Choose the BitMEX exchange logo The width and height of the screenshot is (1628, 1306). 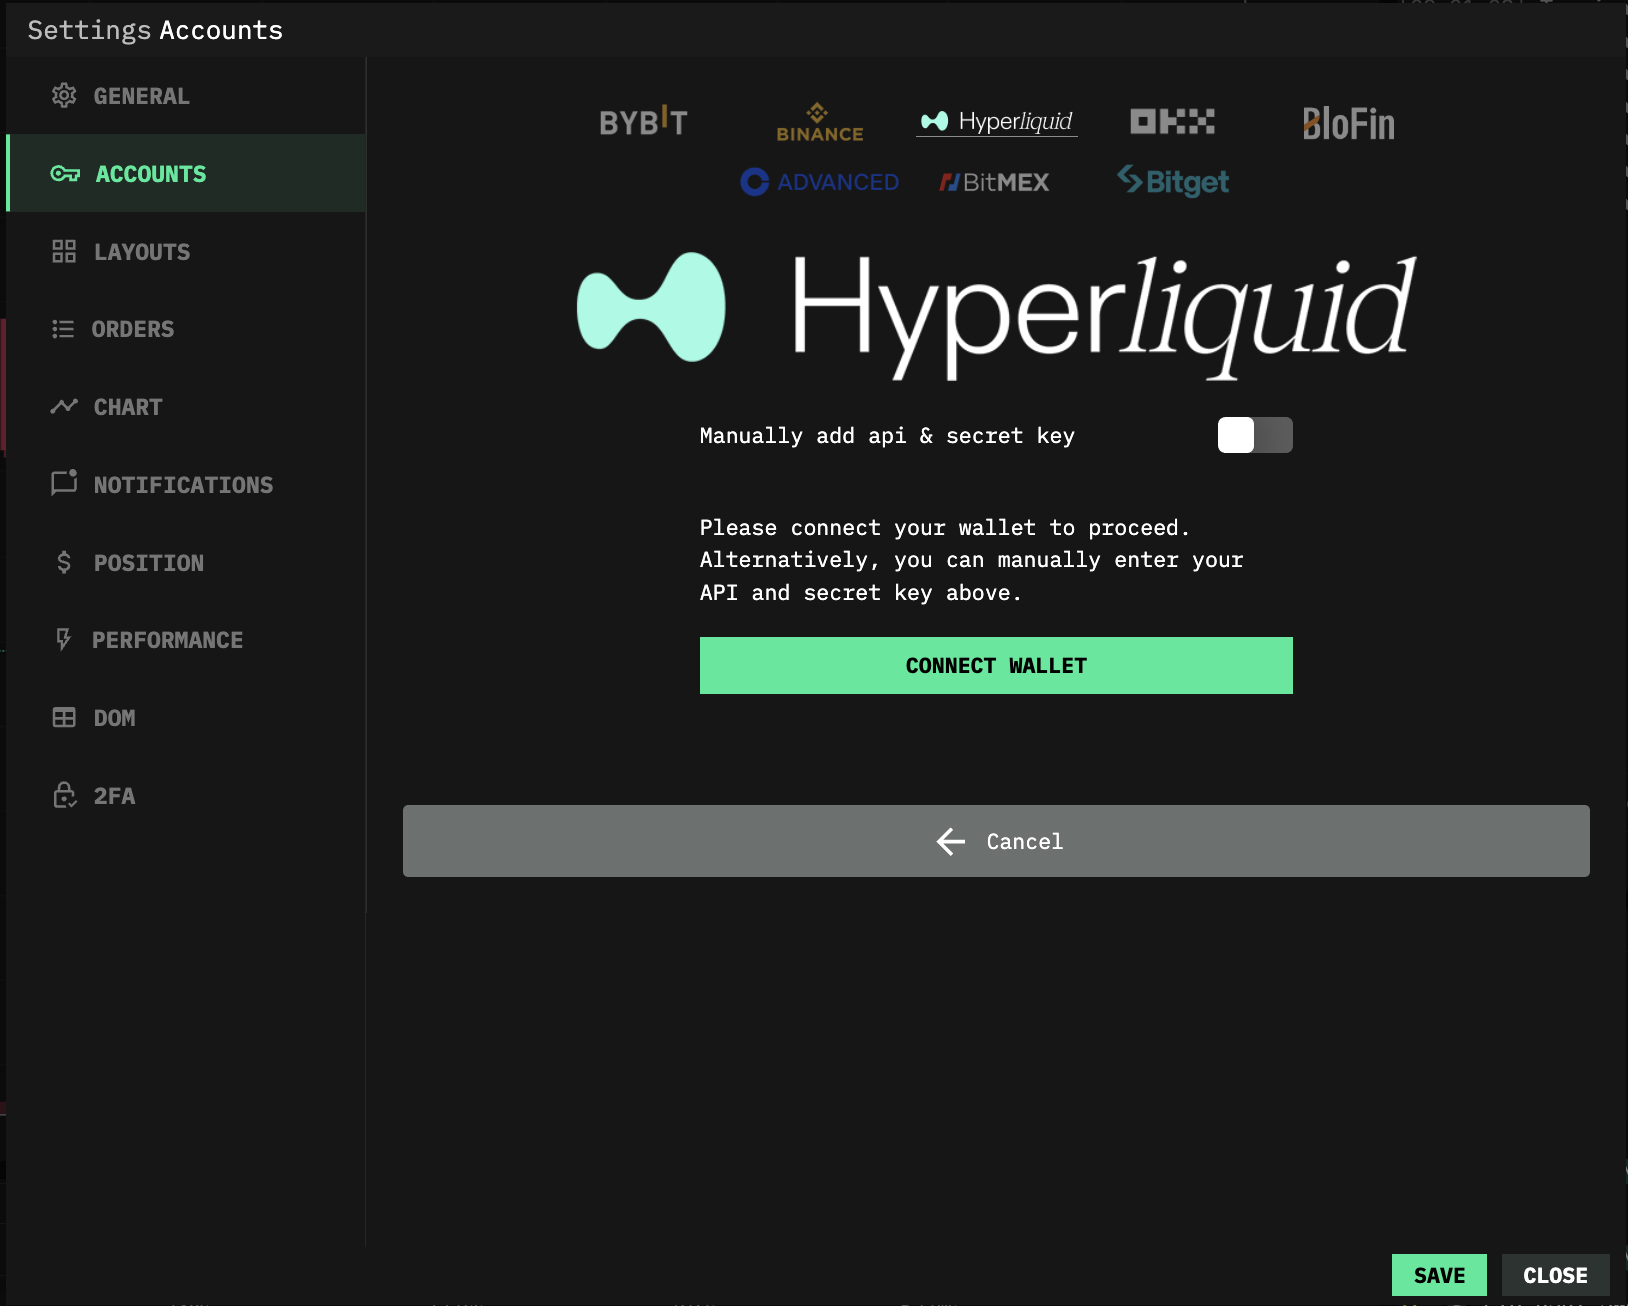pos(994,182)
